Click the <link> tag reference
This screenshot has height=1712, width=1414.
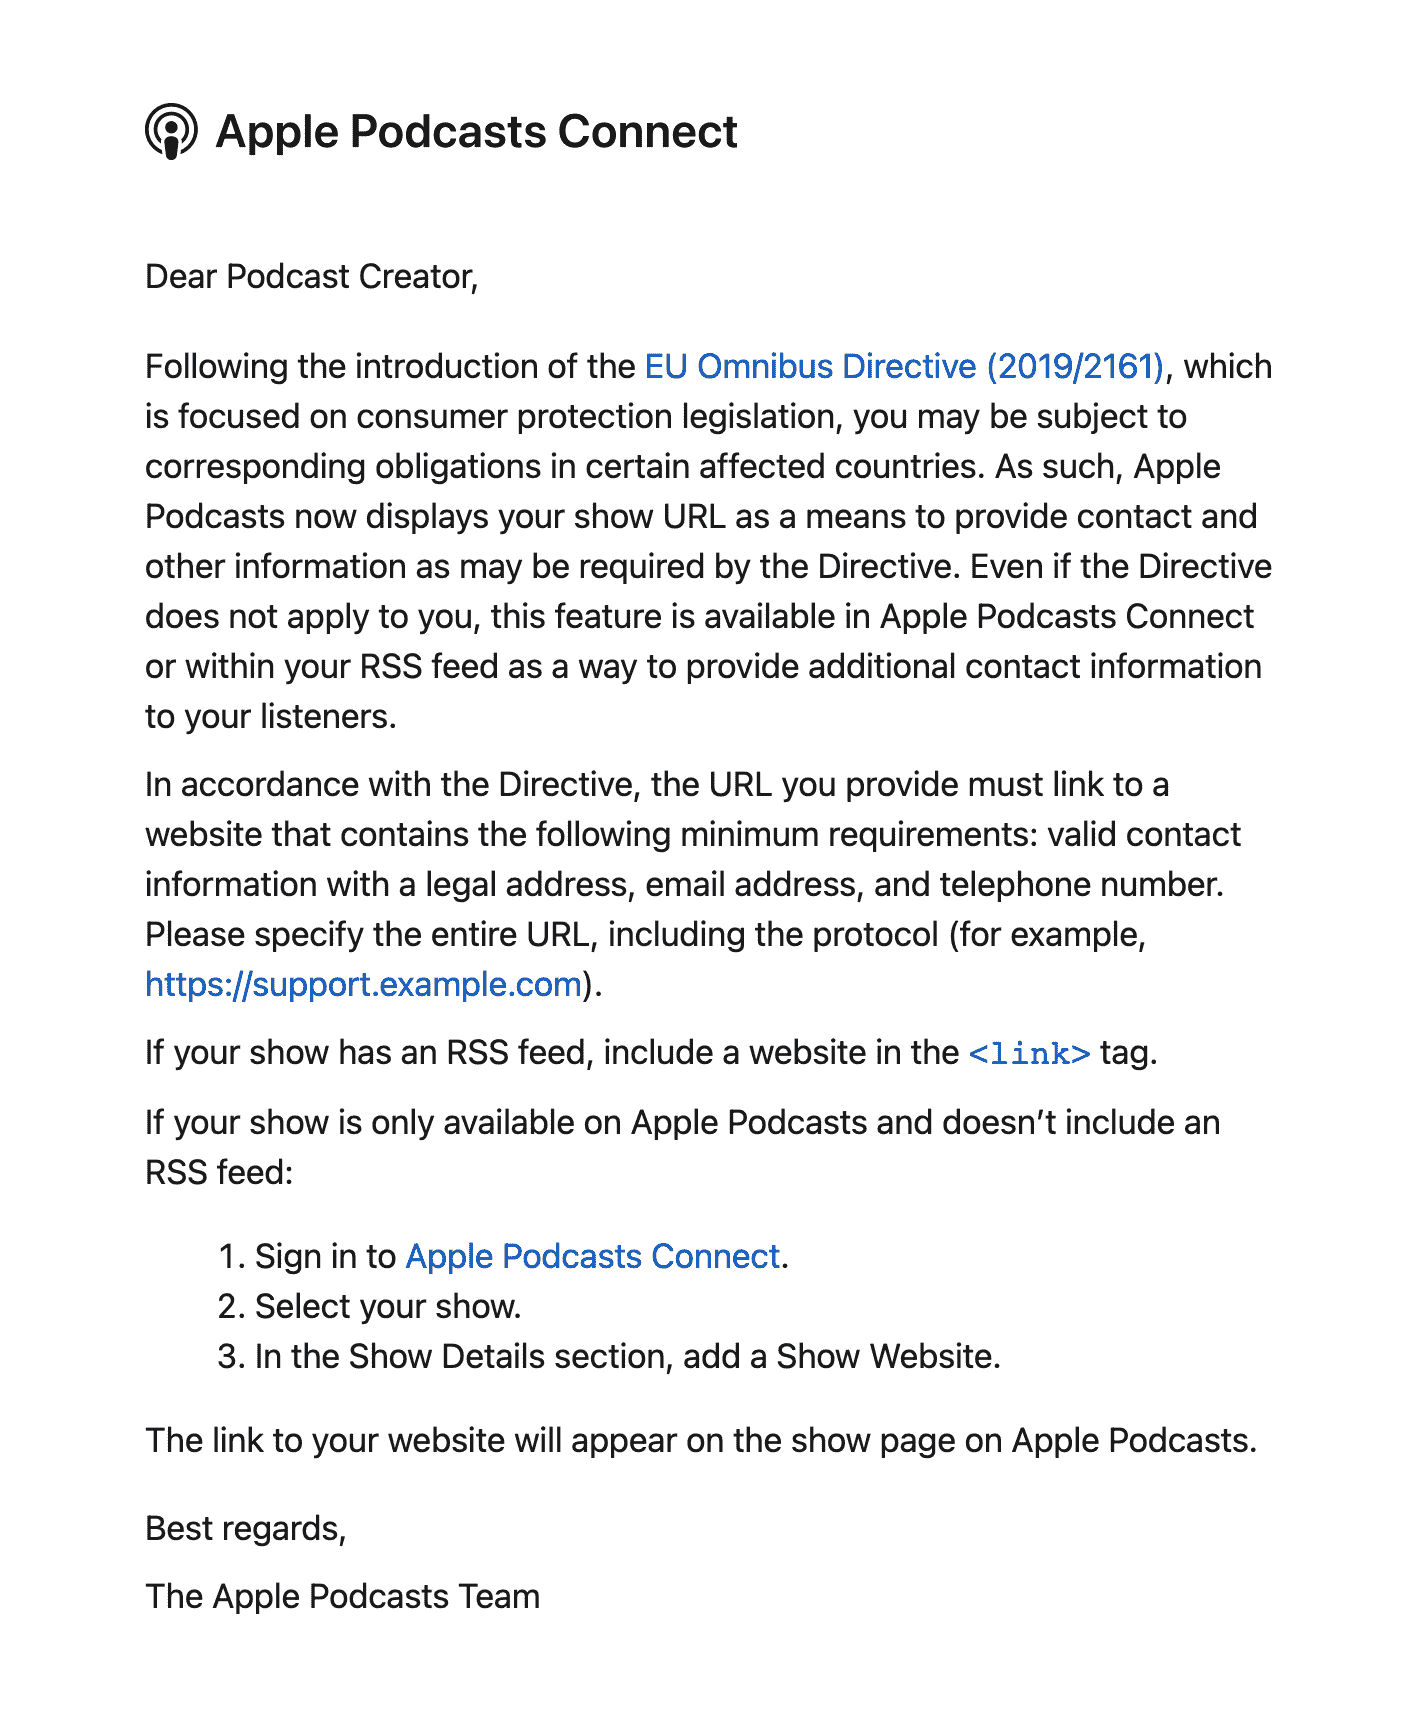coord(1029,1053)
